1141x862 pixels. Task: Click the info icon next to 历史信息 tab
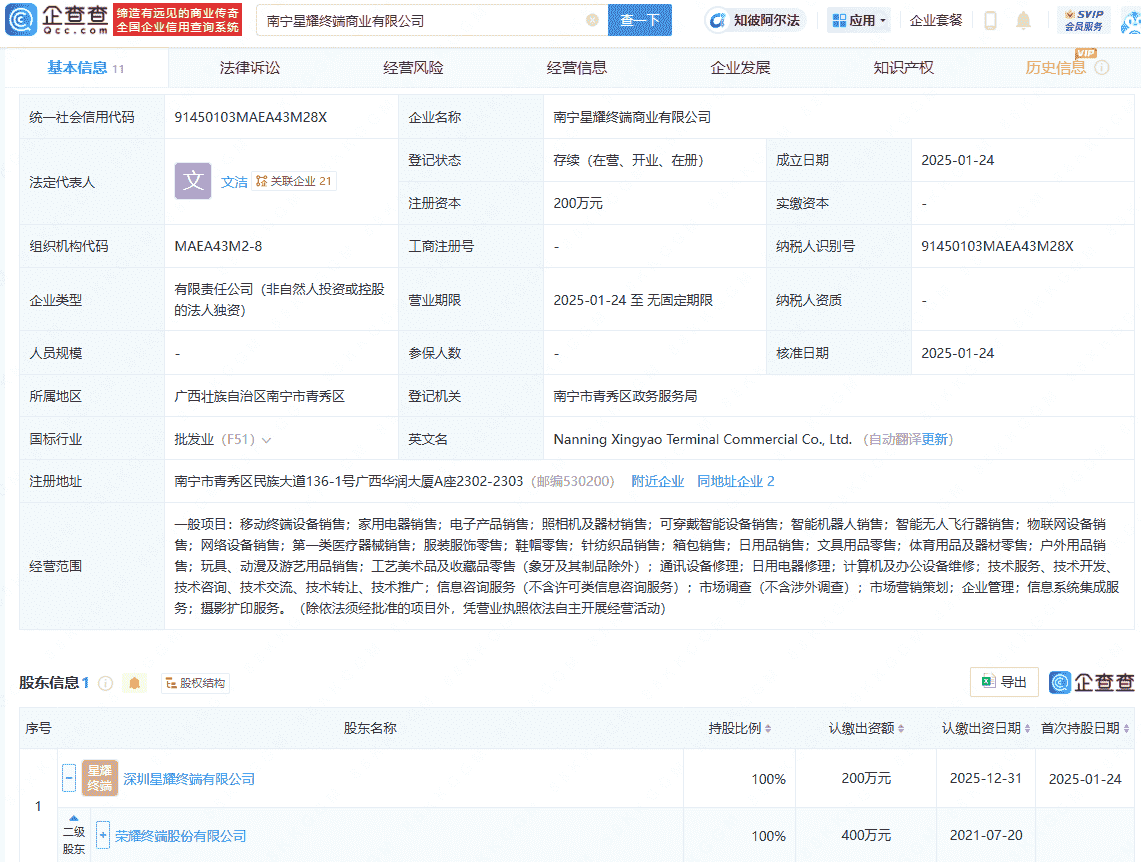tap(1102, 68)
